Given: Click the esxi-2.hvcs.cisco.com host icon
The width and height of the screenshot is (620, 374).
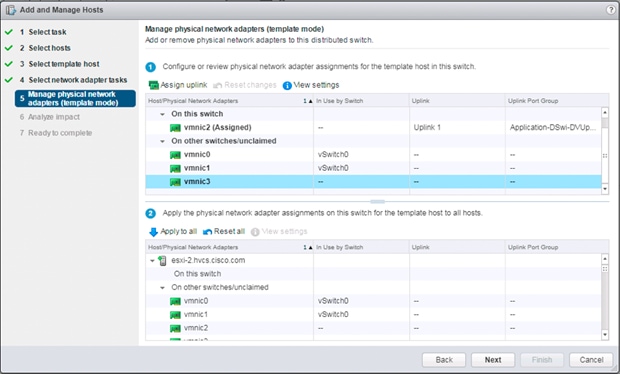Looking at the screenshot, I should (162, 261).
